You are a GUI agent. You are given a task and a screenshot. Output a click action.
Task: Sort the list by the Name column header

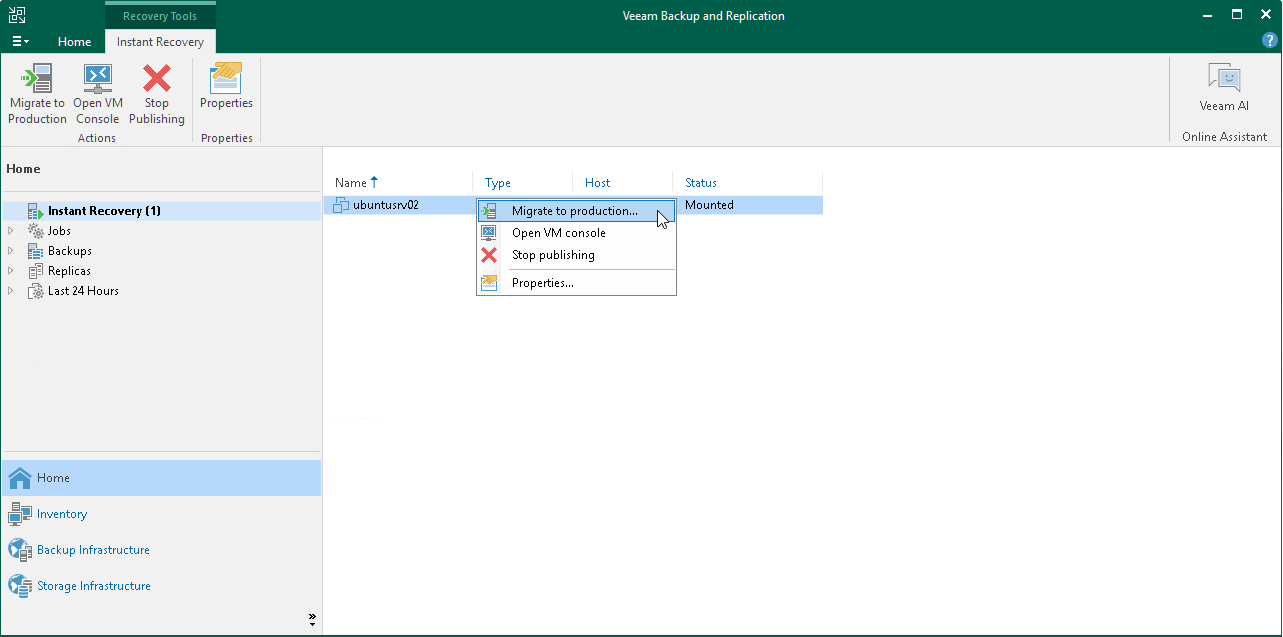tap(352, 182)
